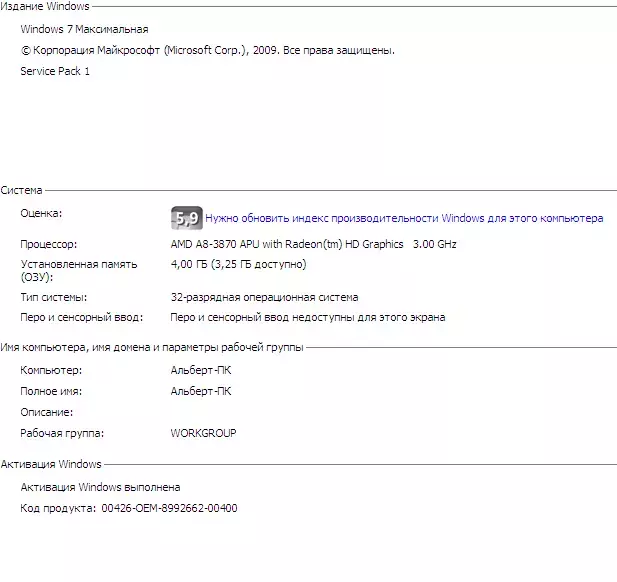Click the 'Процессор:' label
This screenshot has width=617, height=582.
tap(49, 244)
